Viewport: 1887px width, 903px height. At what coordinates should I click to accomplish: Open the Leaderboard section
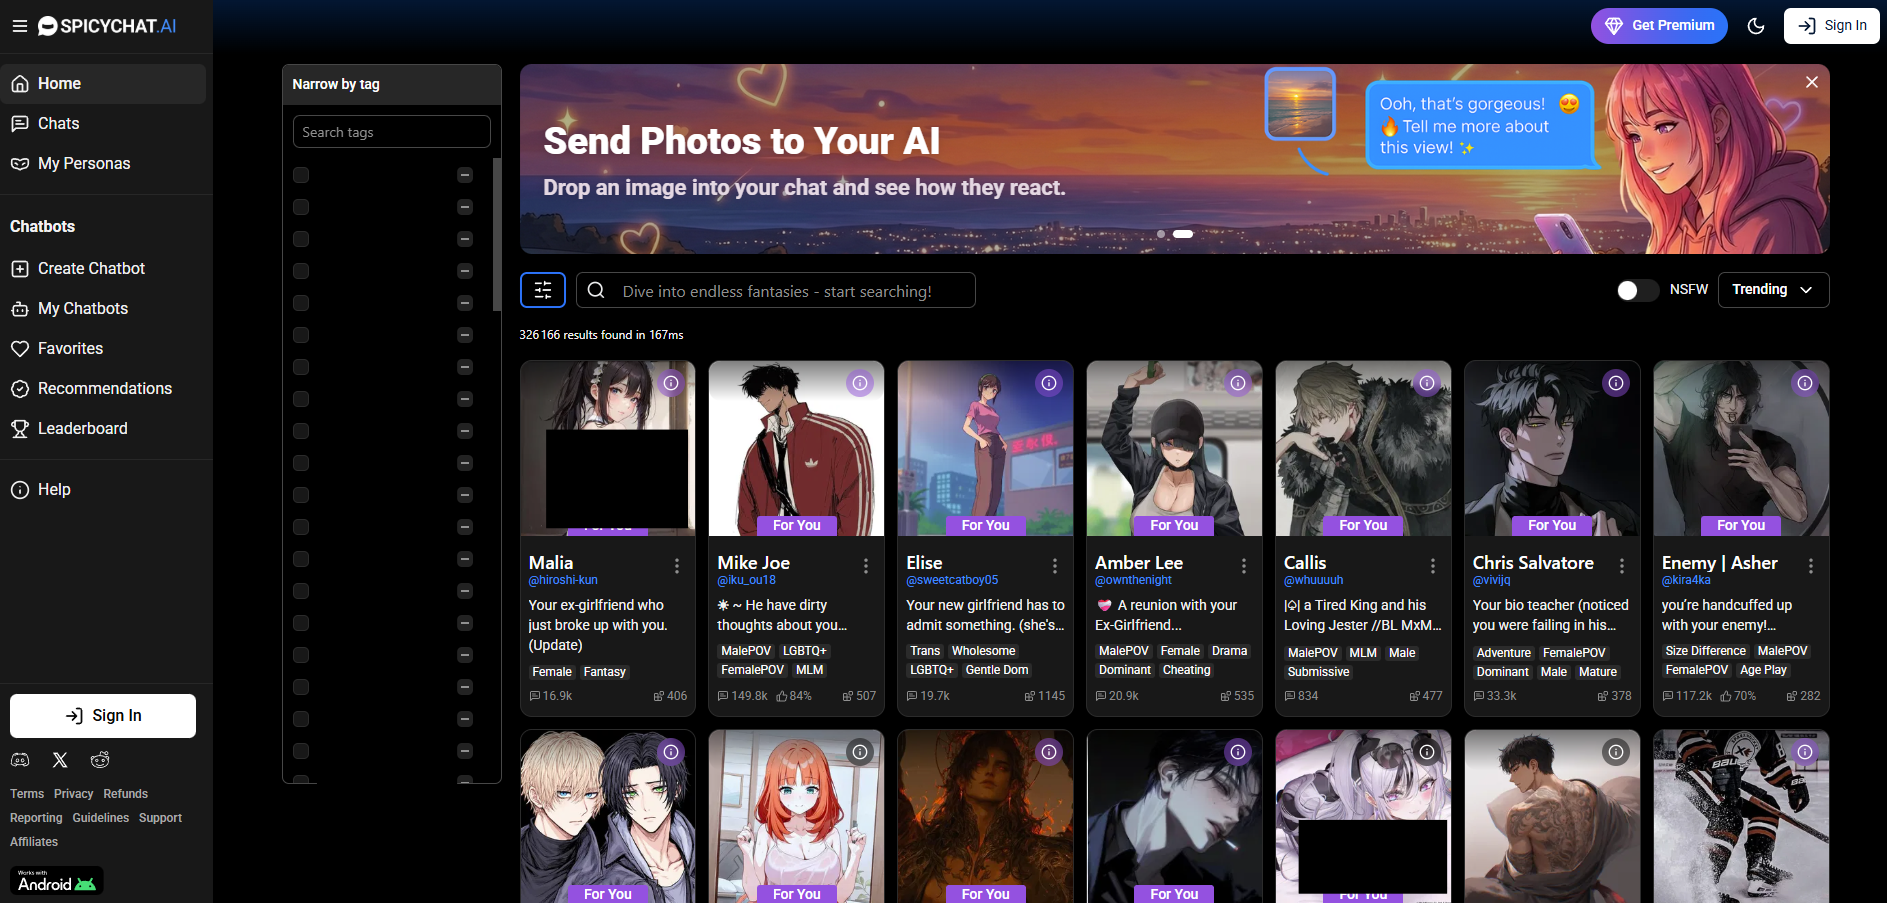pos(82,428)
